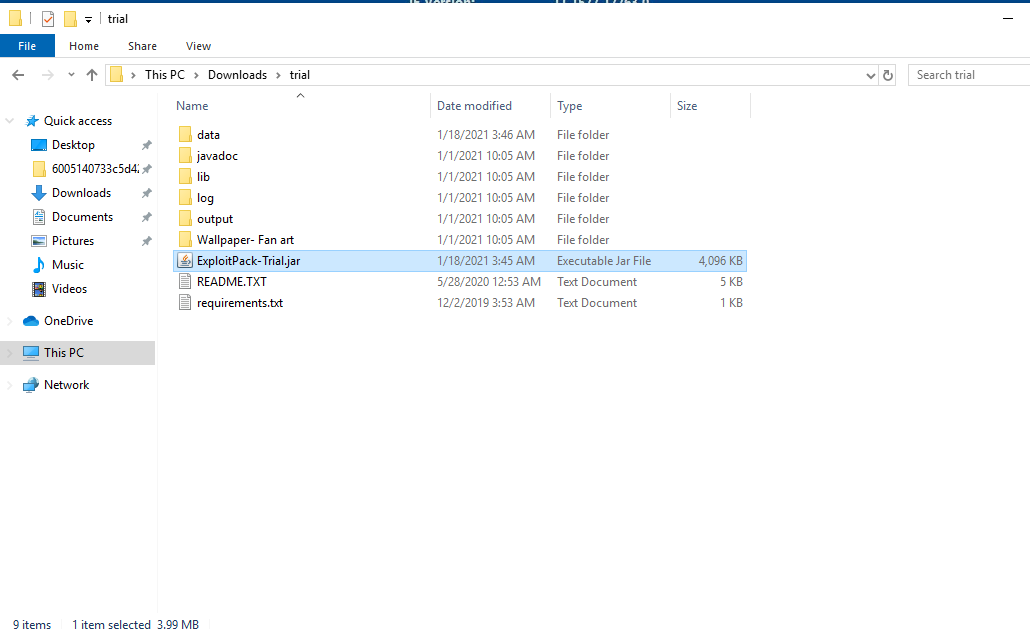Click the Properties icon in the title bar

point(47,19)
